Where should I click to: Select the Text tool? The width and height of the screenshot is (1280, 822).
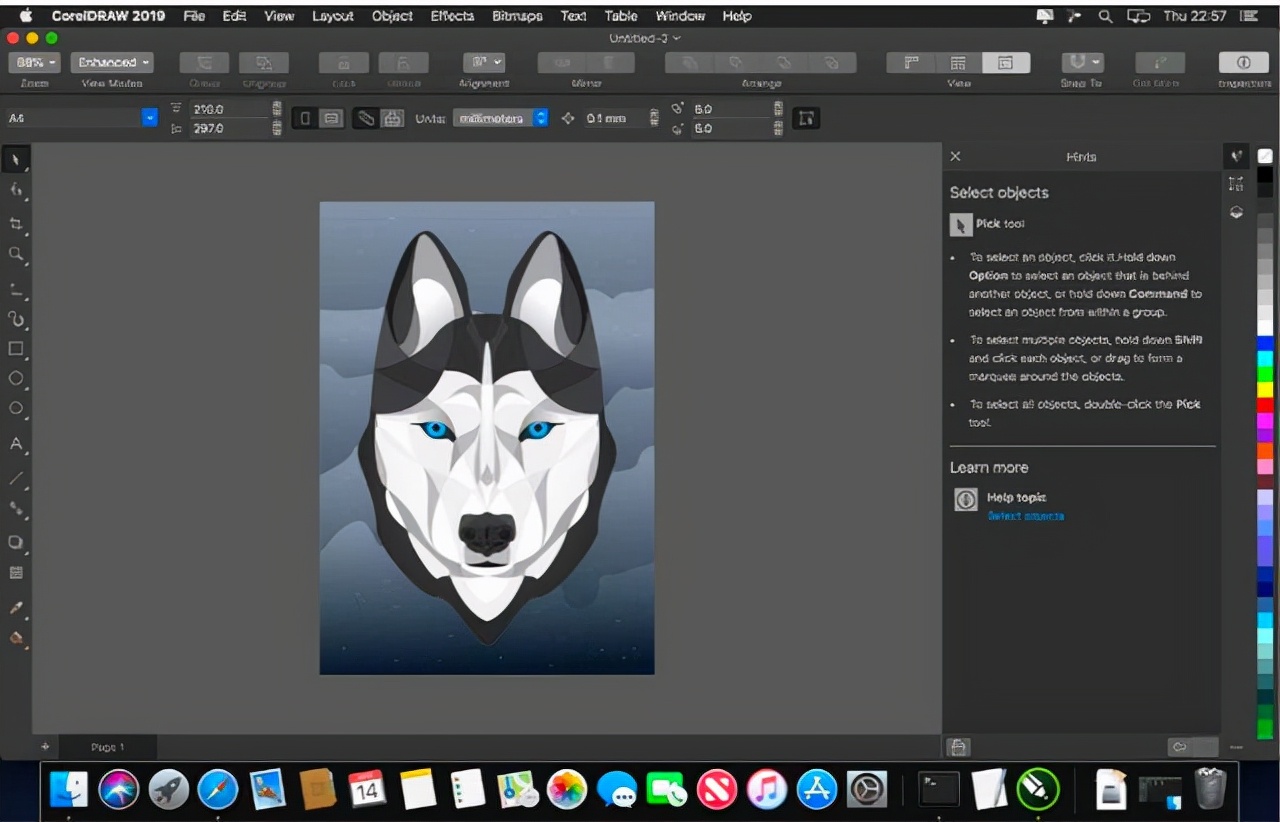16,444
